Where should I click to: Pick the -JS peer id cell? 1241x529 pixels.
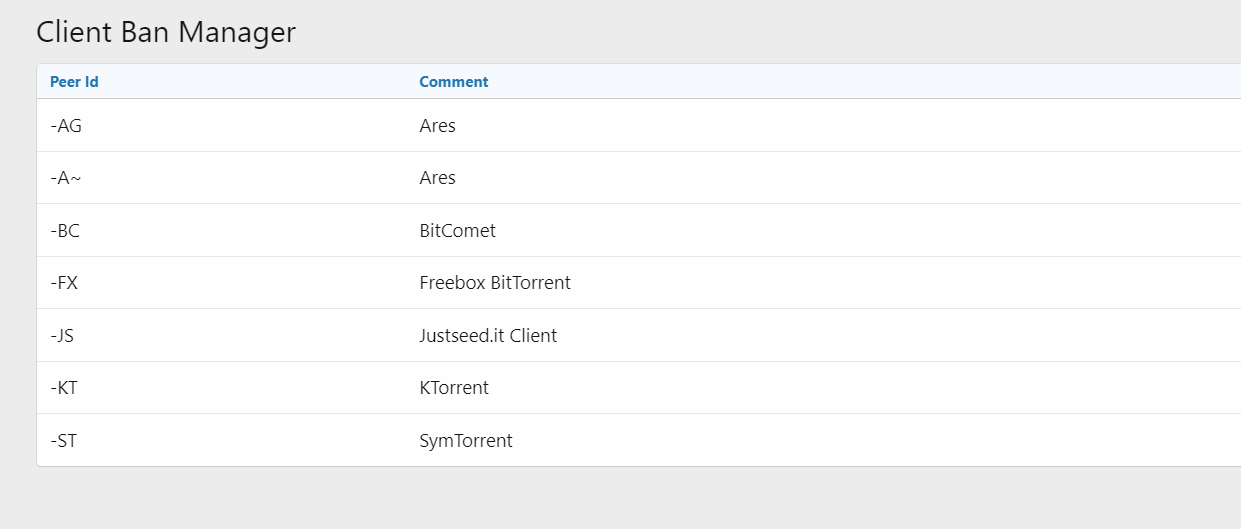[x=62, y=336]
